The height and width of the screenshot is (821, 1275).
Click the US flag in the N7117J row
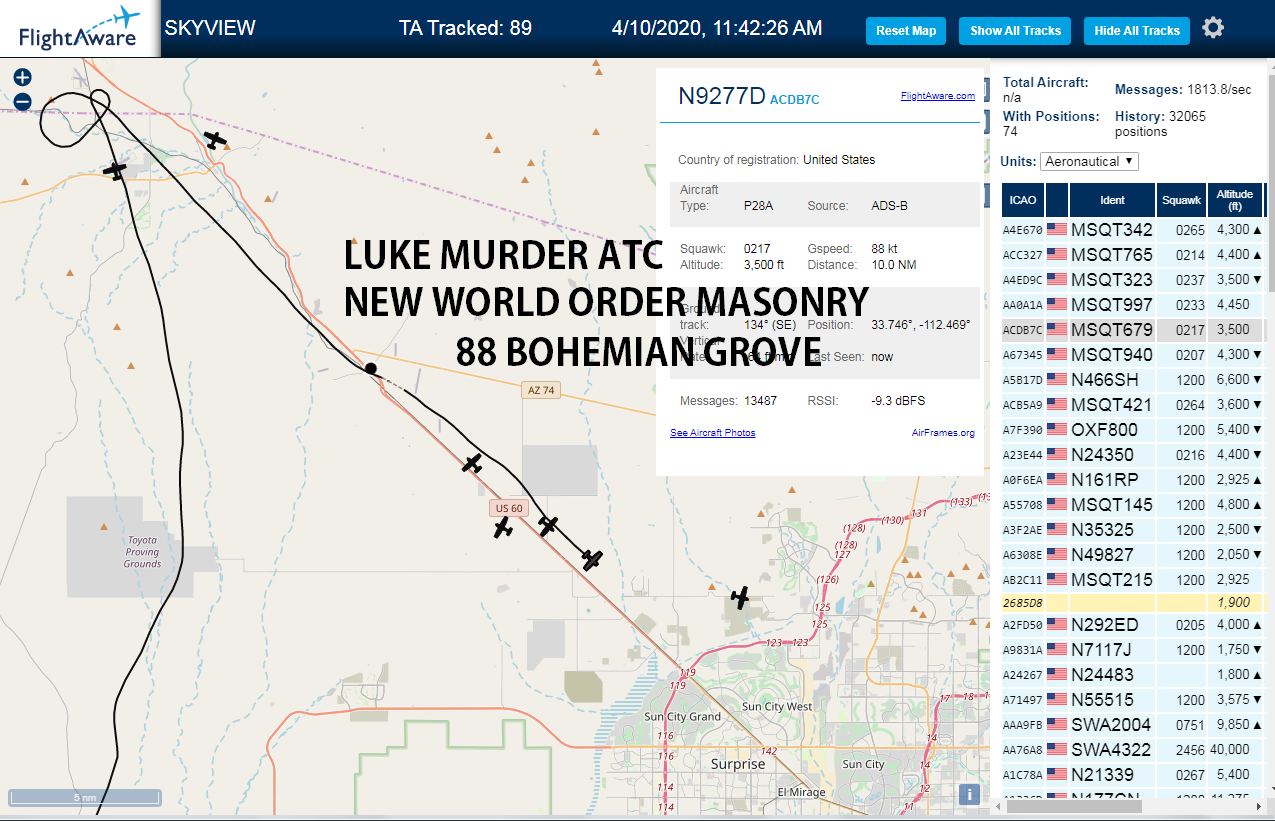pyautogui.click(x=1057, y=650)
